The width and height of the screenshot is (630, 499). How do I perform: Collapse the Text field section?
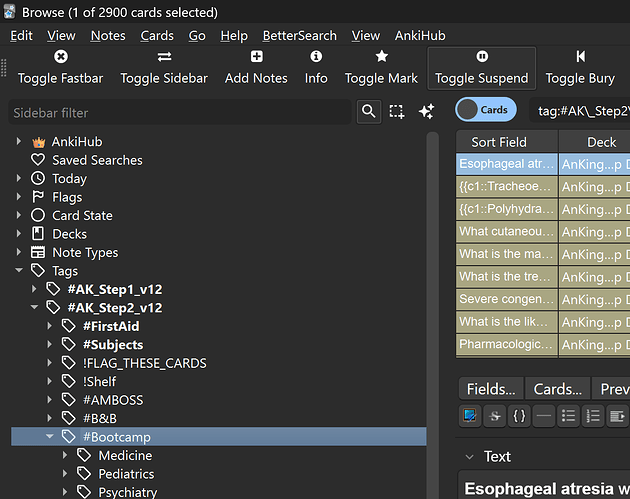pos(470,457)
